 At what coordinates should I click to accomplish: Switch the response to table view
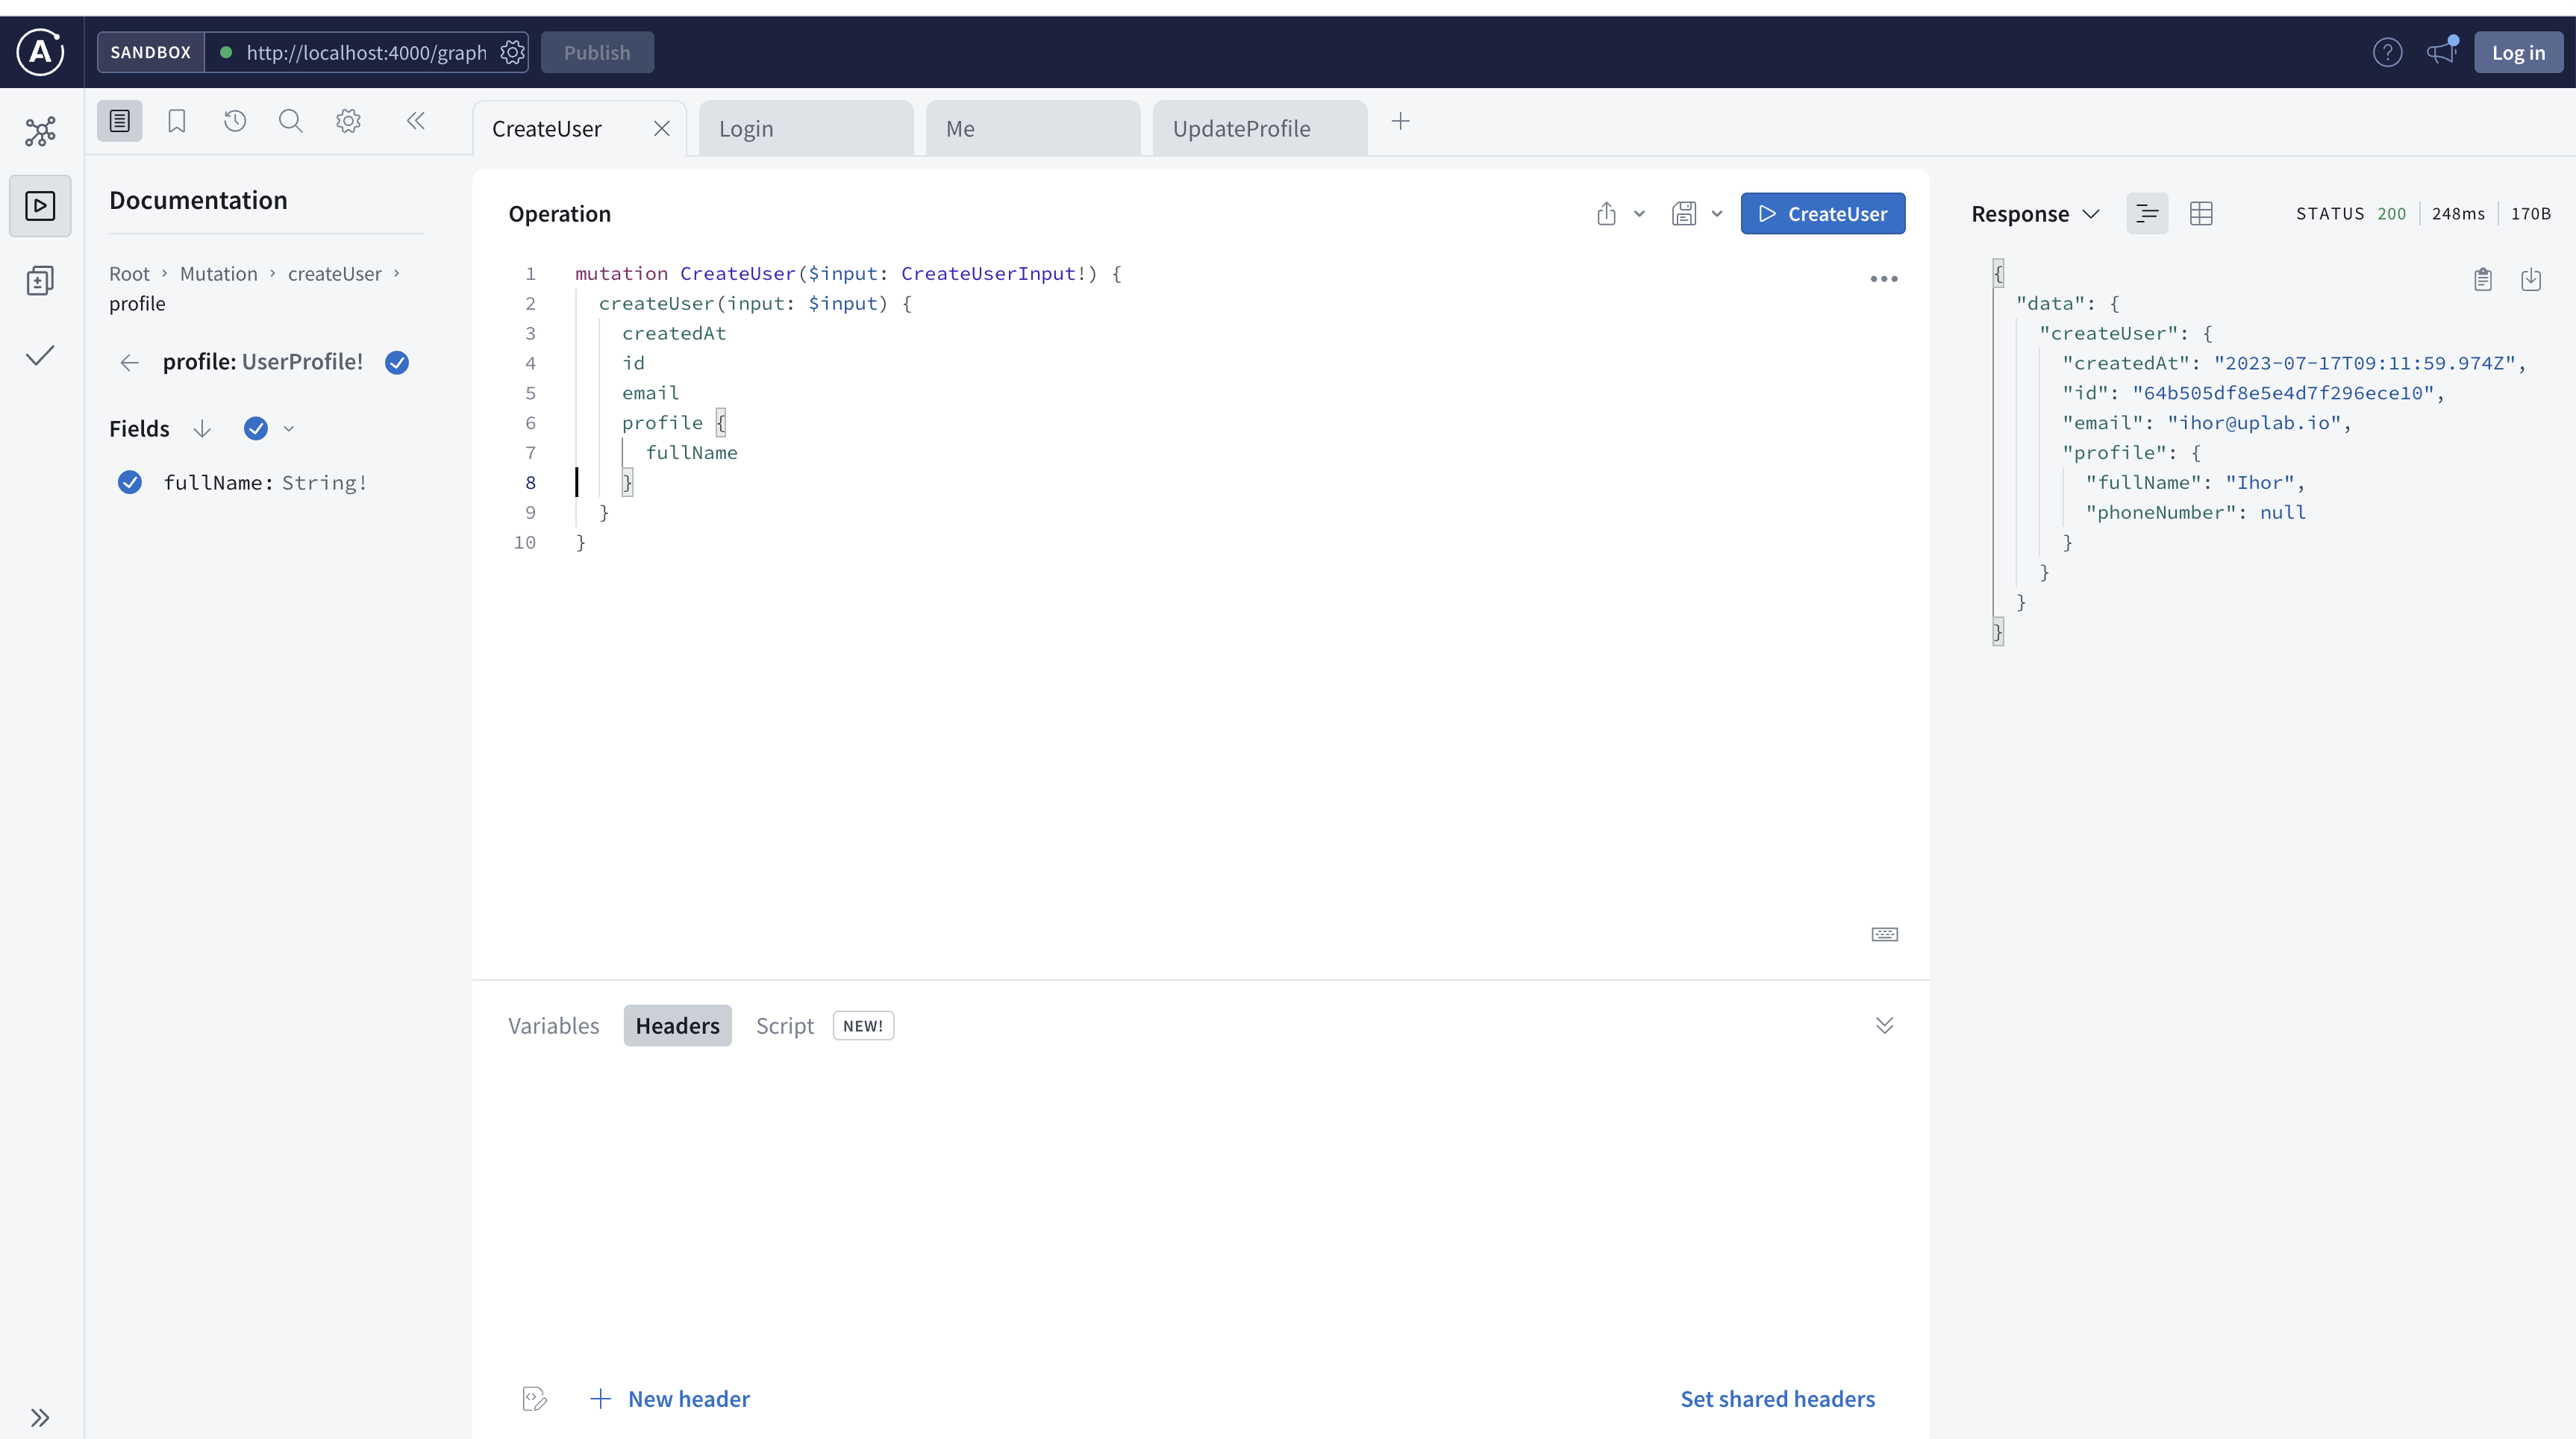tap(2201, 213)
